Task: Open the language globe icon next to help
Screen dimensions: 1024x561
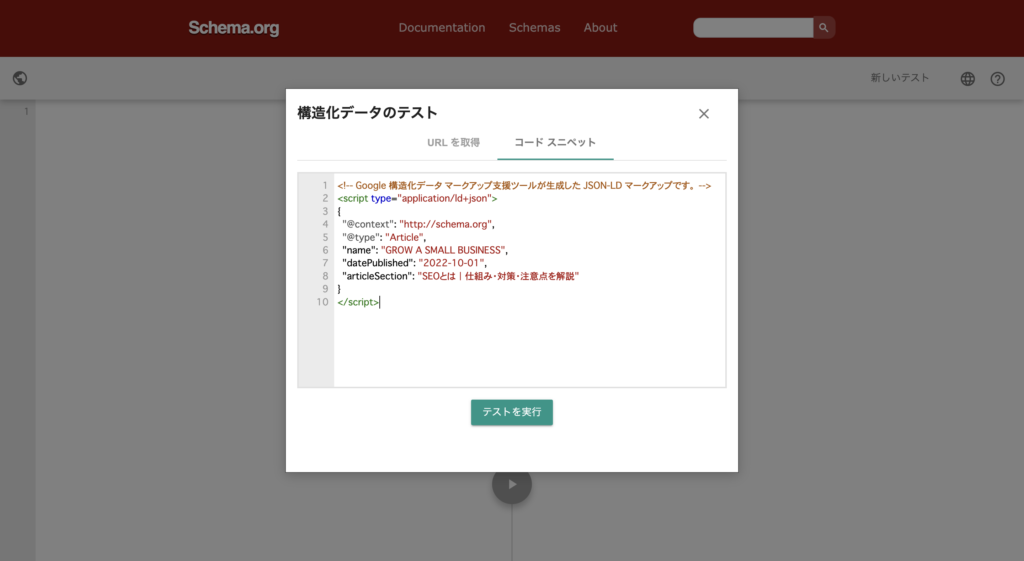Action: pyautogui.click(x=967, y=79)
